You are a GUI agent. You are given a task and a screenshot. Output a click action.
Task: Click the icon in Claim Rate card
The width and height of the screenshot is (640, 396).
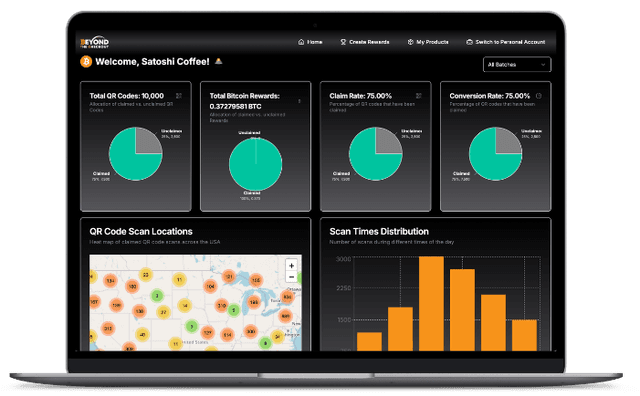[x=419, y=96]
